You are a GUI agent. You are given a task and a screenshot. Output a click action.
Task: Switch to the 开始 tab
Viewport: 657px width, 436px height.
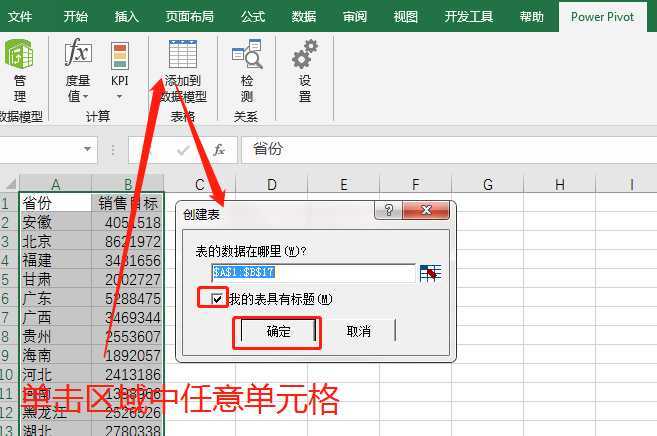76,16
